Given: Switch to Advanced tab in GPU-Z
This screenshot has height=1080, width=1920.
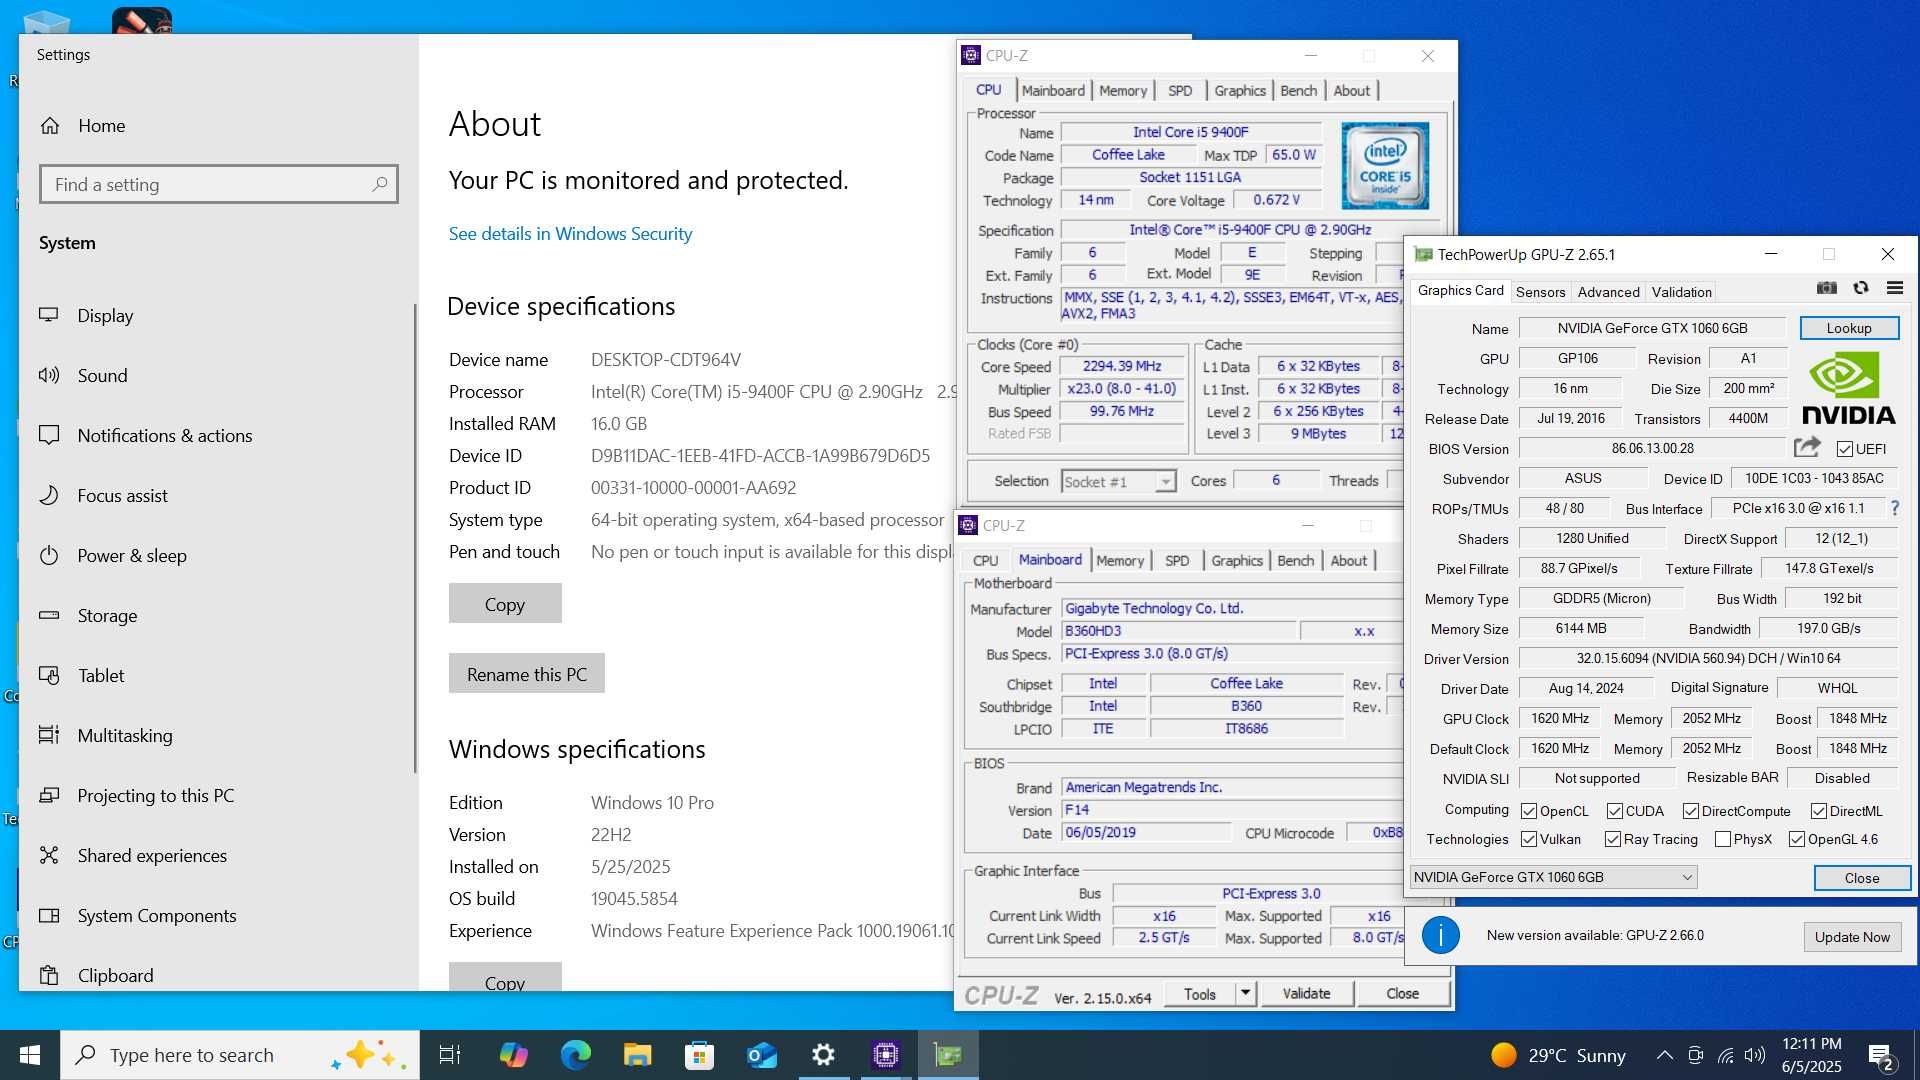Looking at the screenshot, I should pos(1608,292).
